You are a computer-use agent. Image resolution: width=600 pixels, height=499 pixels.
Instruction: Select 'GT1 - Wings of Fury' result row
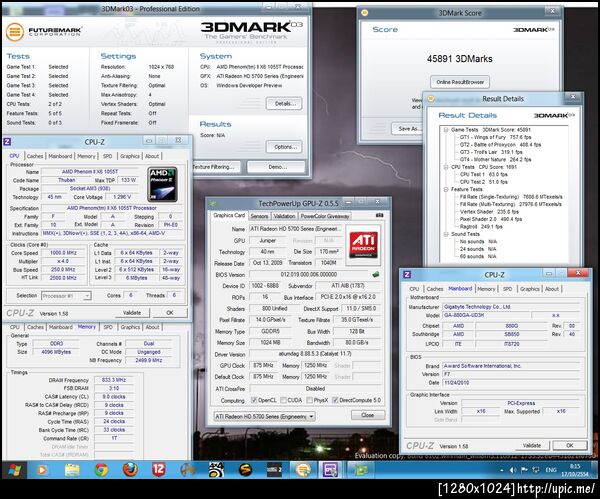click(495, 137)
